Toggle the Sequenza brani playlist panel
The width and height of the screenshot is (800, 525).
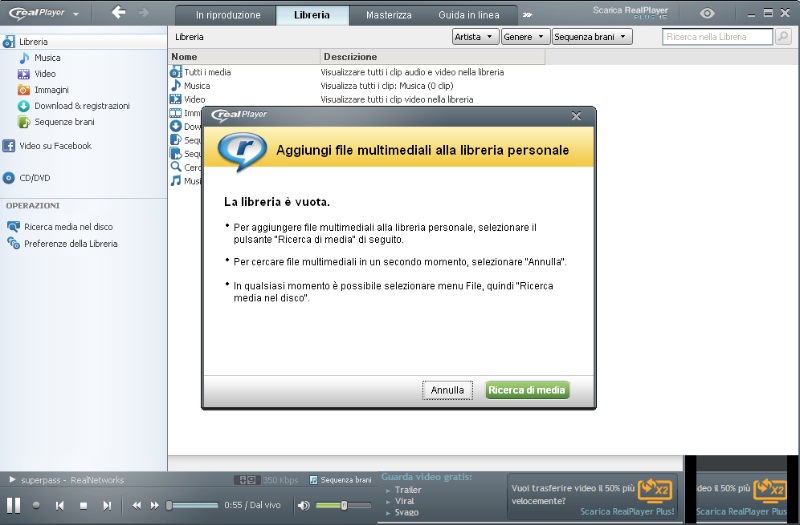340,480
